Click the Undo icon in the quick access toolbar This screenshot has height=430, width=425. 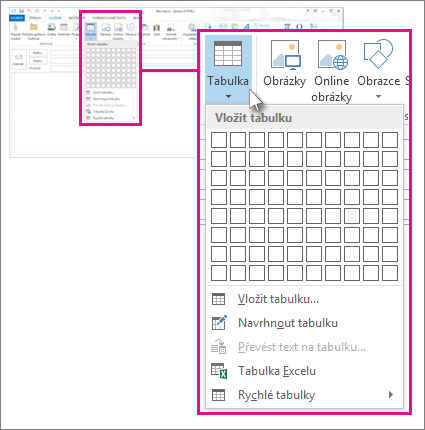29,11
